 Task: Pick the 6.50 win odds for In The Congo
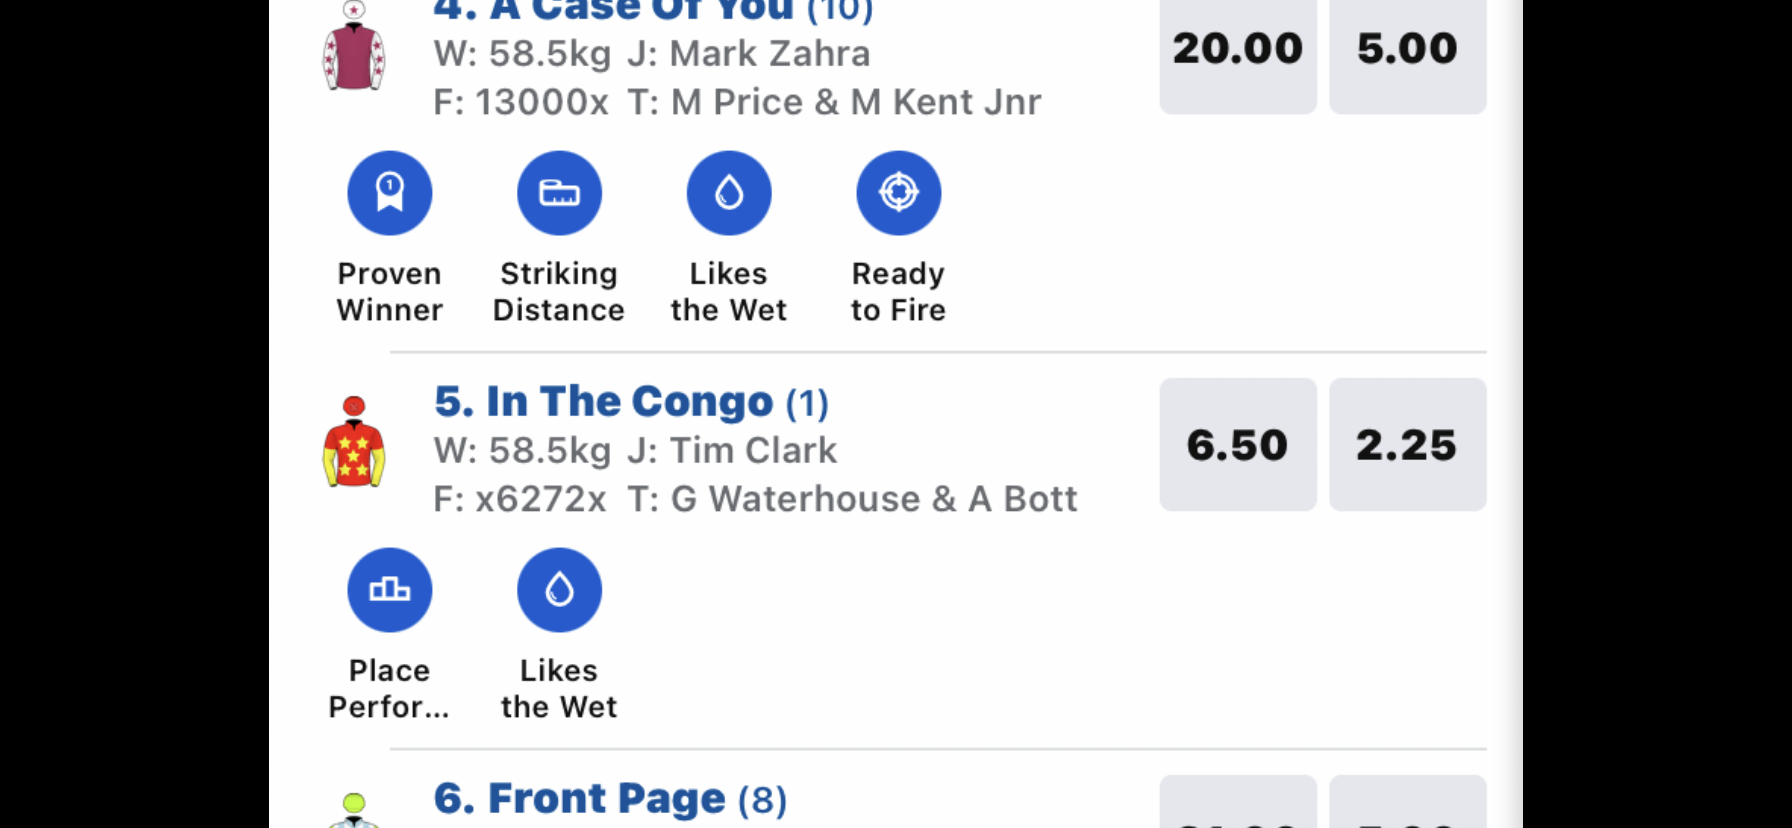(x=1237, y=445)
